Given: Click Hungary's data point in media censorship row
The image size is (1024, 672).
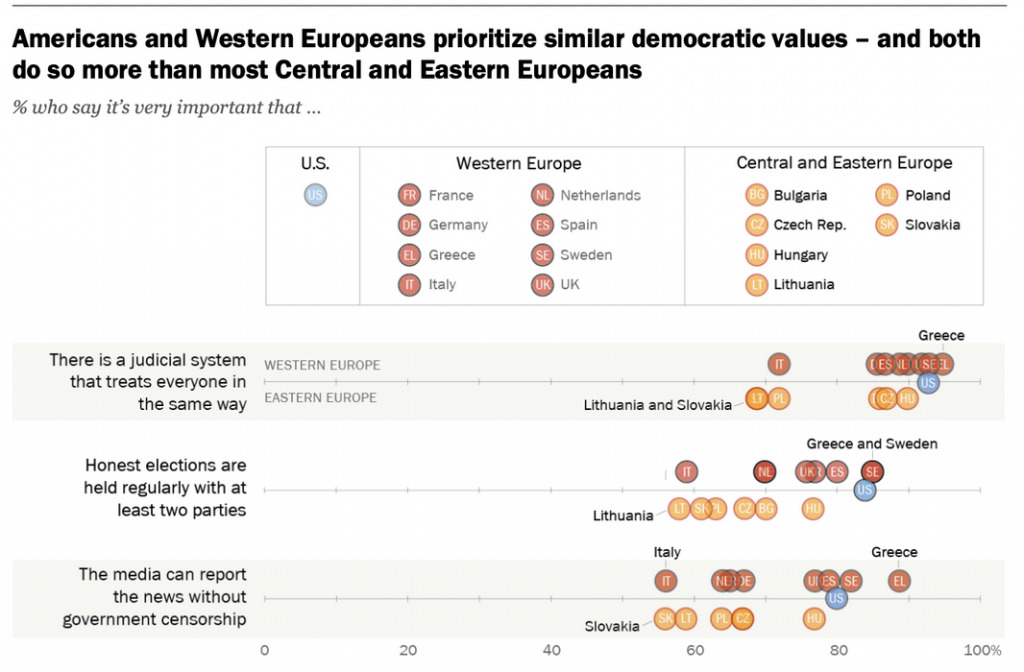Looking at the screenshot, I should click(x=814, y=619).
